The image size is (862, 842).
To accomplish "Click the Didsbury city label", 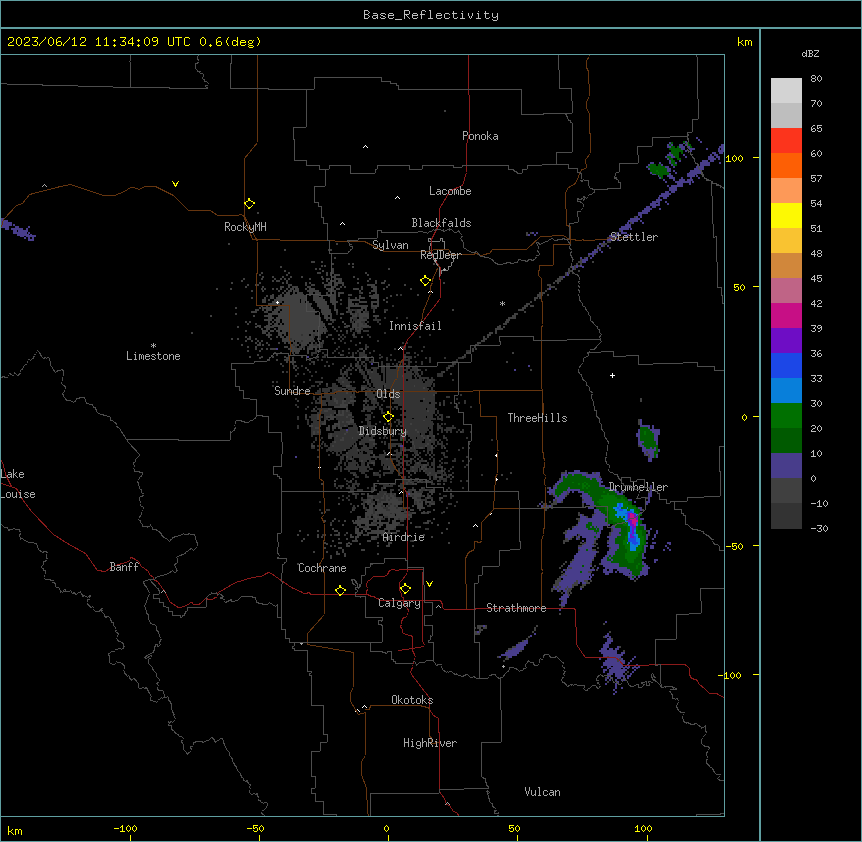I will pyautogui.click(x=383, y=431).
